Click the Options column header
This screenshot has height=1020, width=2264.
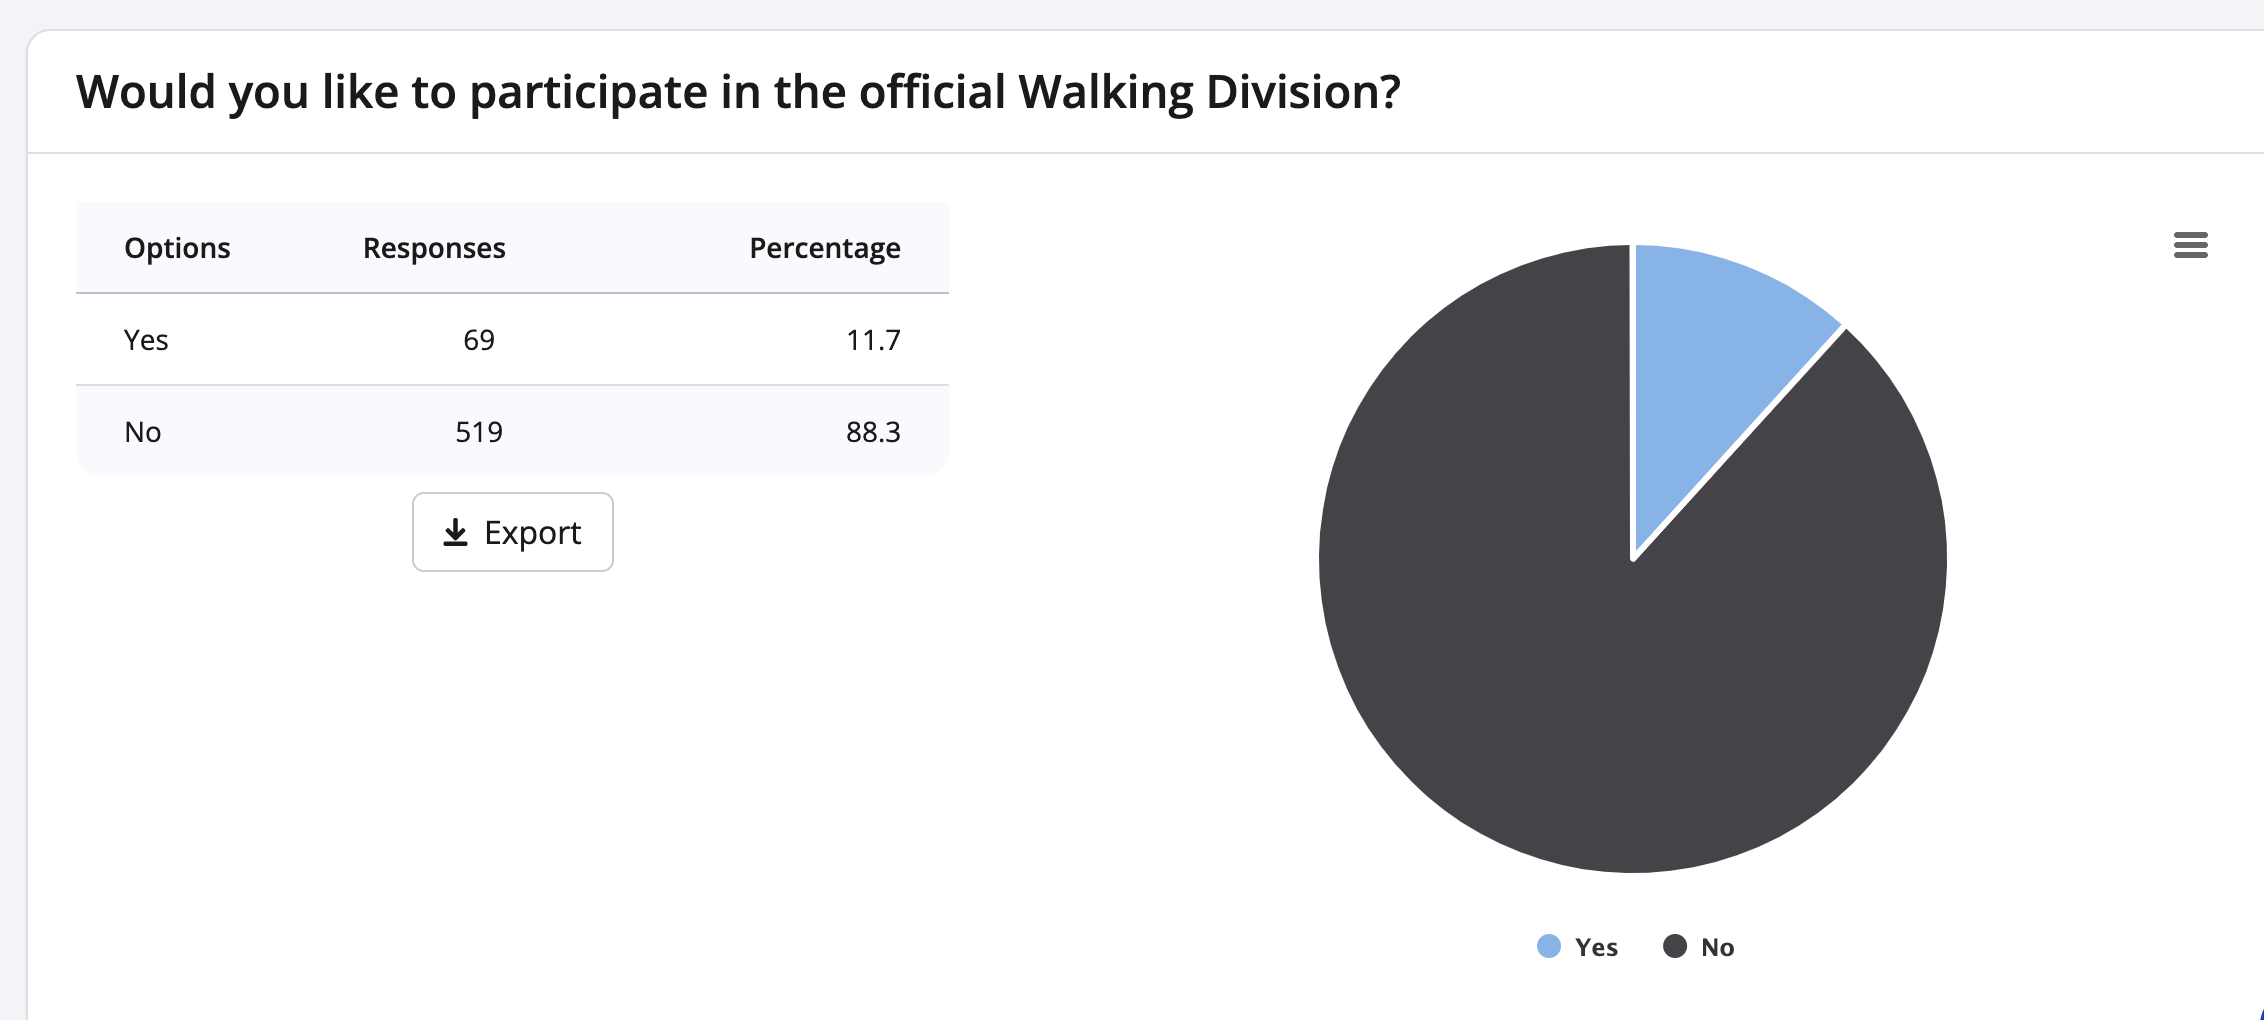(177, 248)
